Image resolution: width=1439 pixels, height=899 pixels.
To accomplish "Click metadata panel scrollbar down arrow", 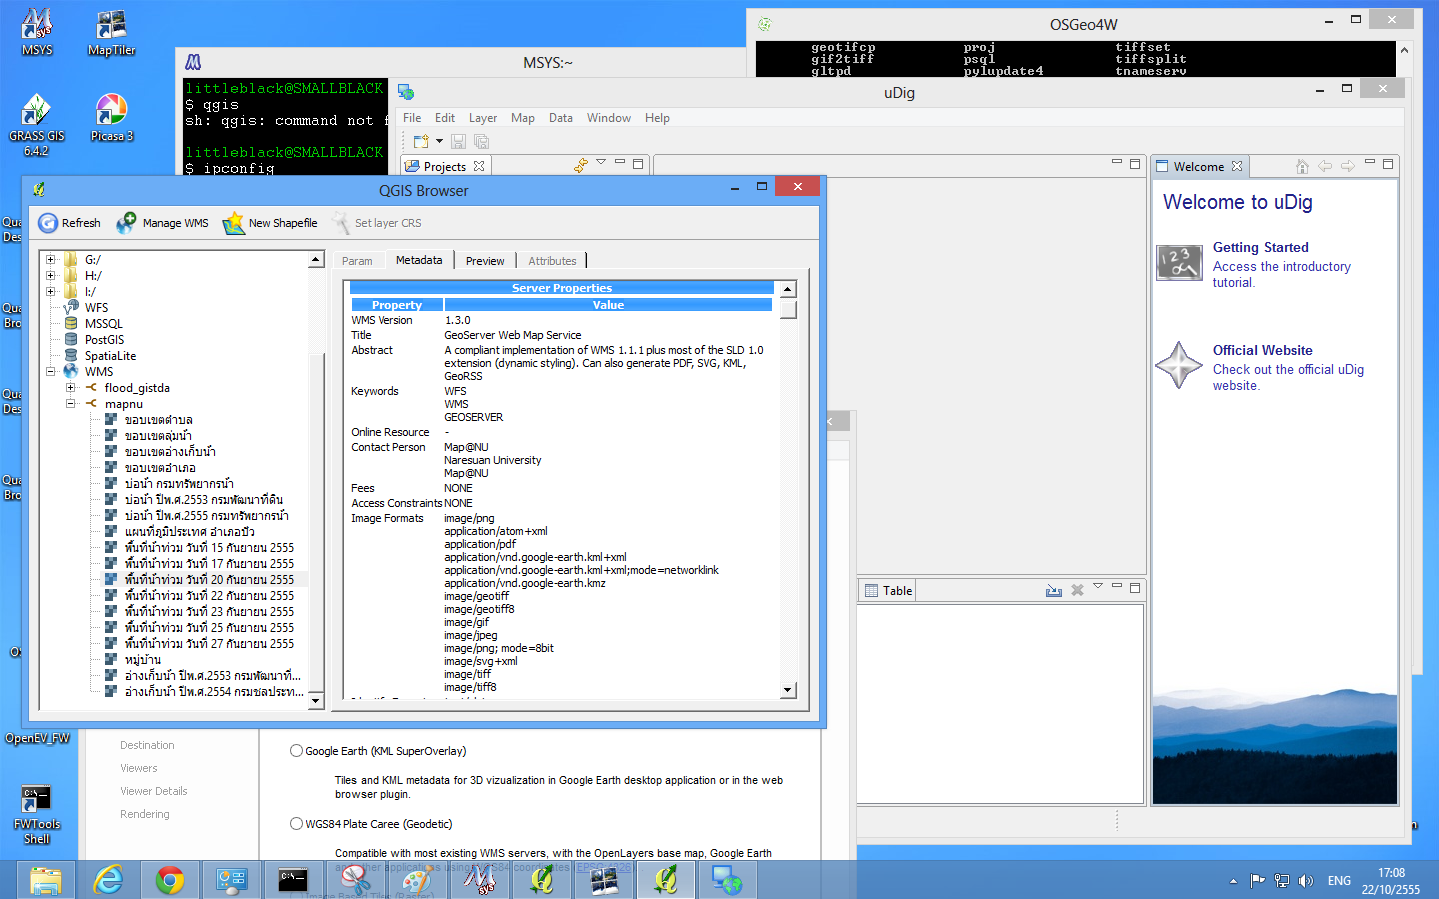I will click(788, 690).
